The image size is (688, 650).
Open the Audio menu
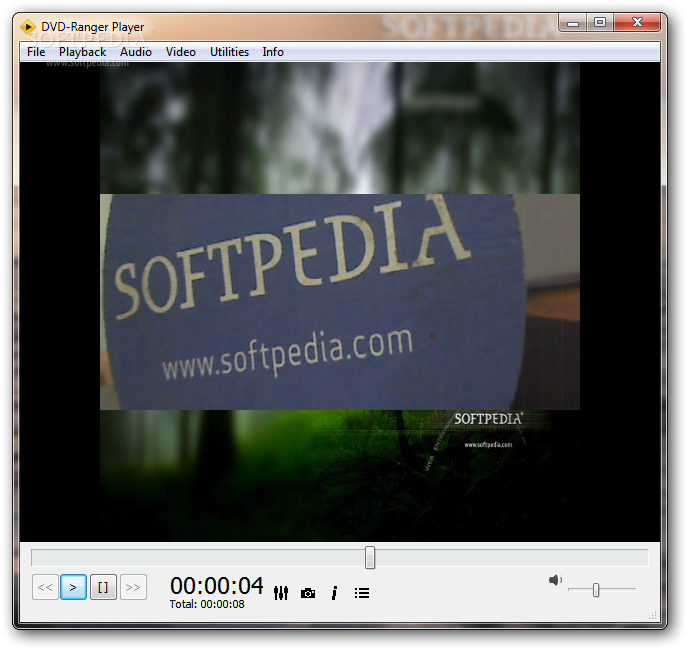click(136, 52)
